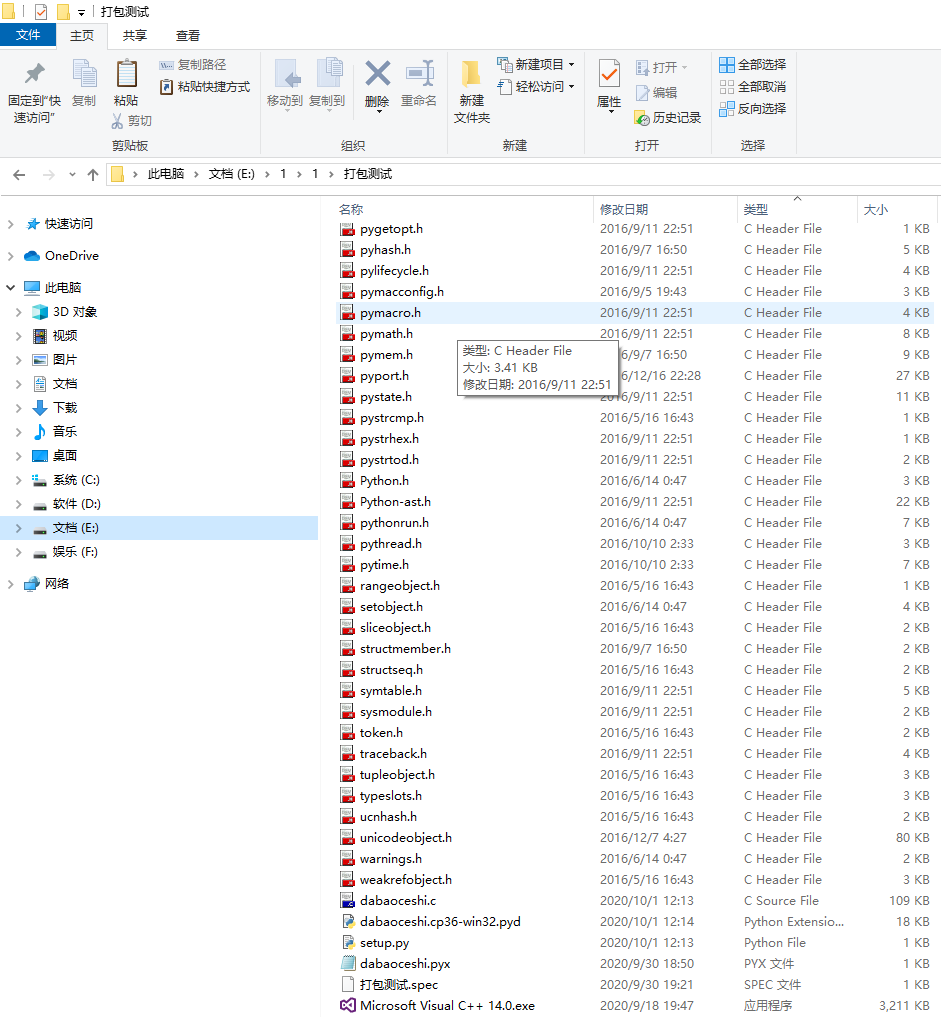Screen dimensions: 941x1018
Task: Go up one folder with the up arrow
Action: pos(93,175)
